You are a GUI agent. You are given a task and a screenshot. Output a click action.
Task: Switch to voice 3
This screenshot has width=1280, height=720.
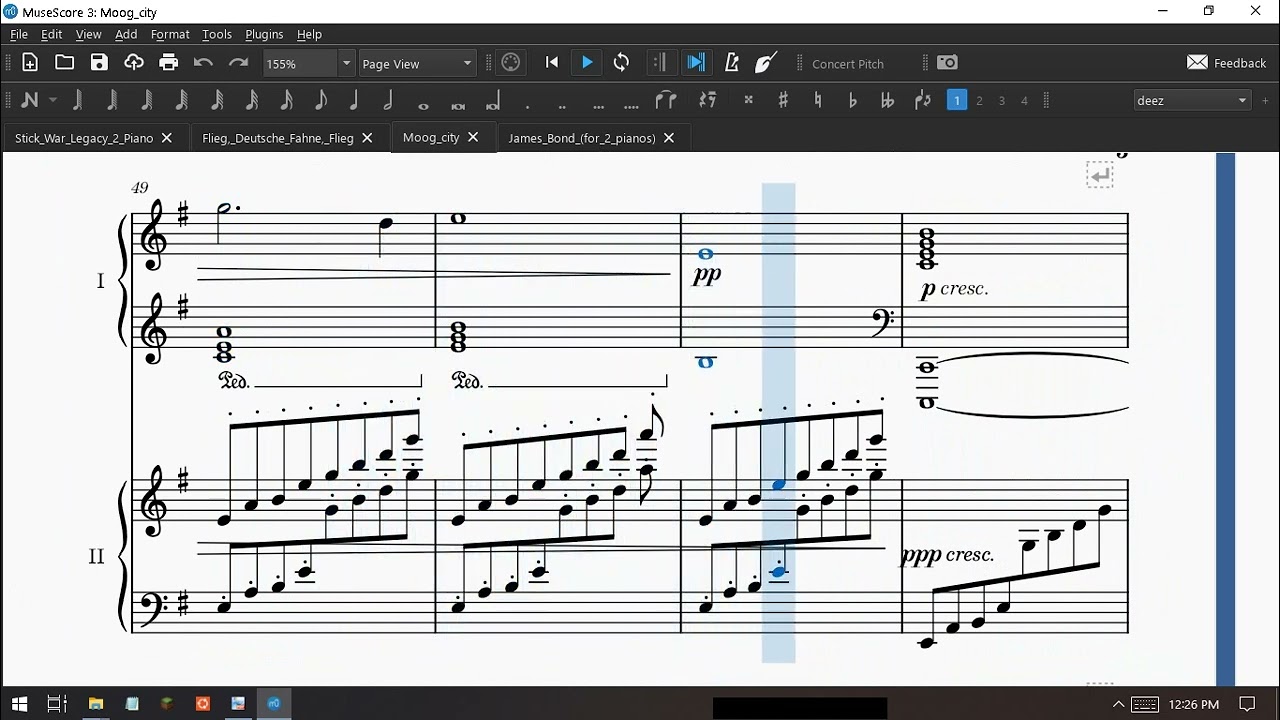point(1002,100)
